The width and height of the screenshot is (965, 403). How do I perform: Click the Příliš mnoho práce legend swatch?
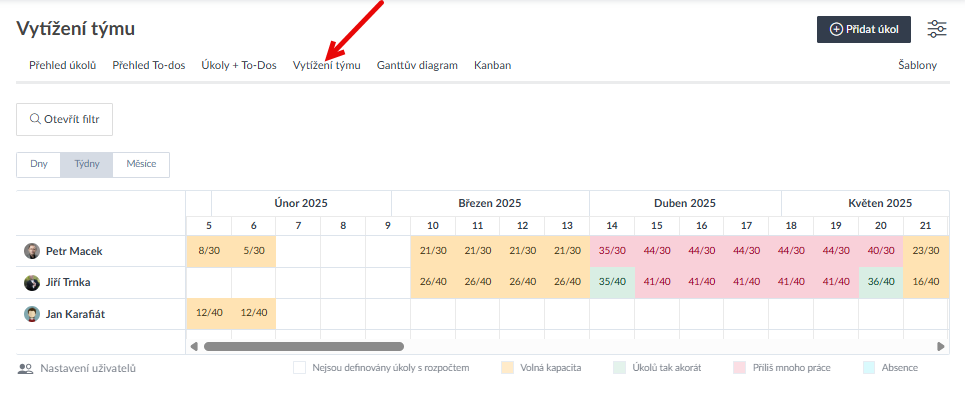(740, 368)
